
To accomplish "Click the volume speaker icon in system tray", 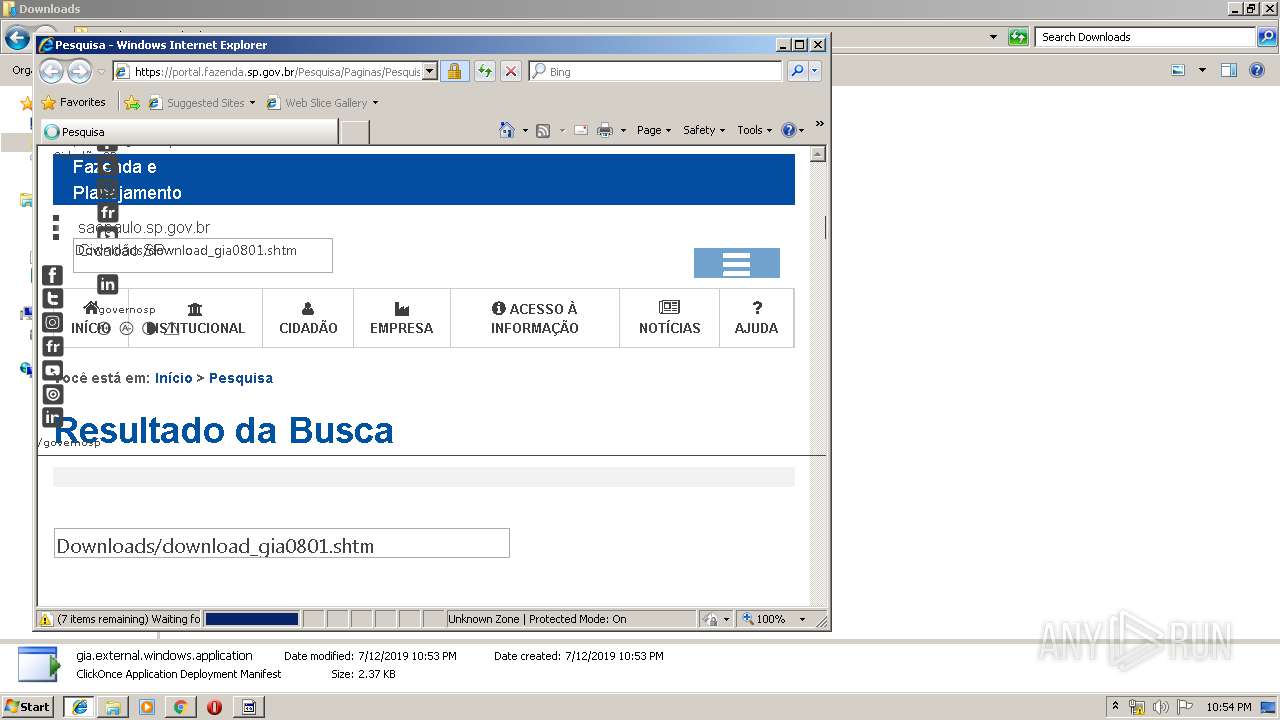I will (1160, 707).
